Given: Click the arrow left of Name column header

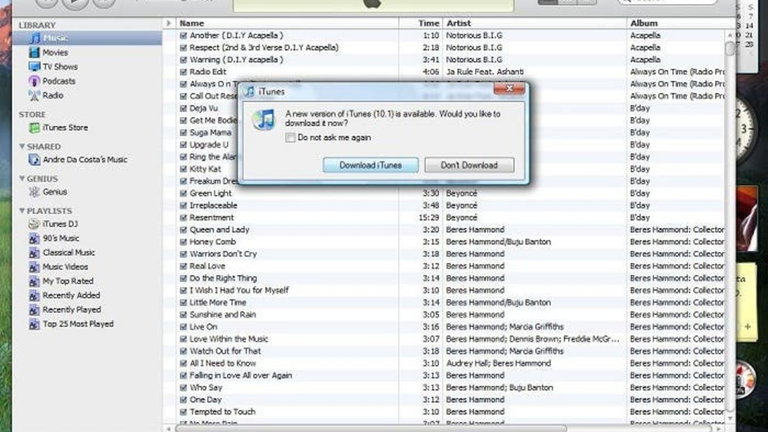Looking at the screenshot, I should coord(168,23).
